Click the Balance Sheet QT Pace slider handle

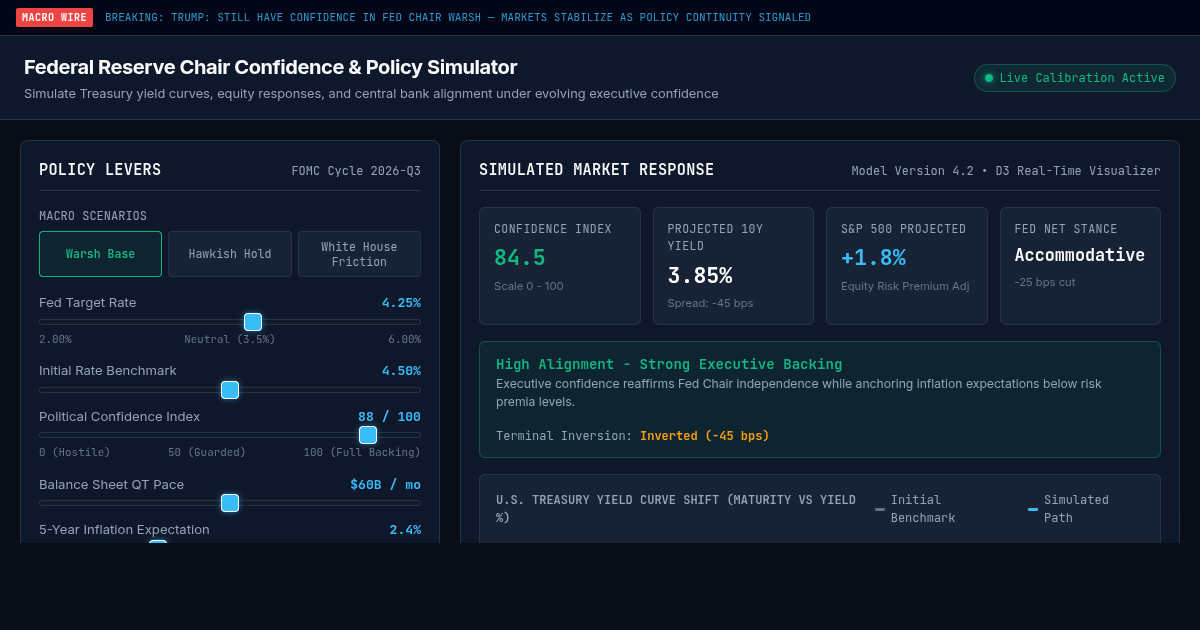[230, 503]
